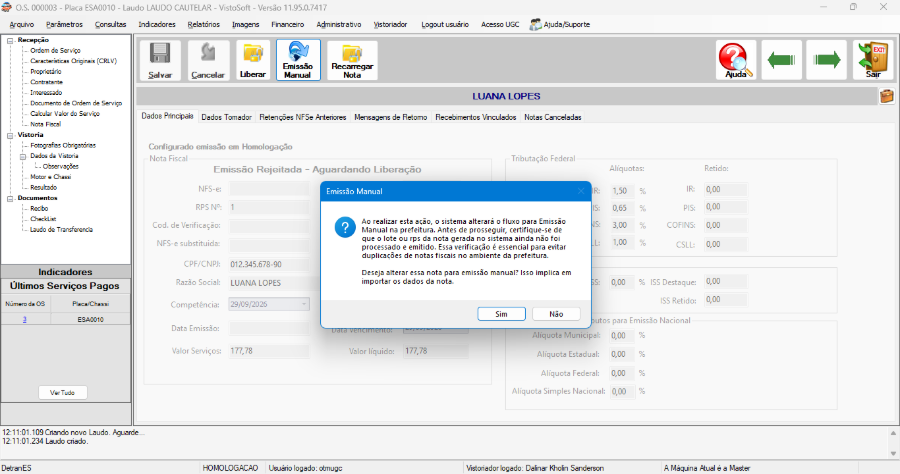Select CheckList tree item
Viewport: 900px width, 474px height.
click(43, 219)
